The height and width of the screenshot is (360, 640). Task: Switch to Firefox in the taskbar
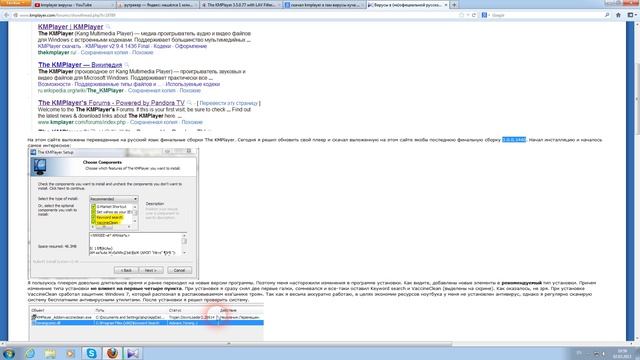point(112,353)
